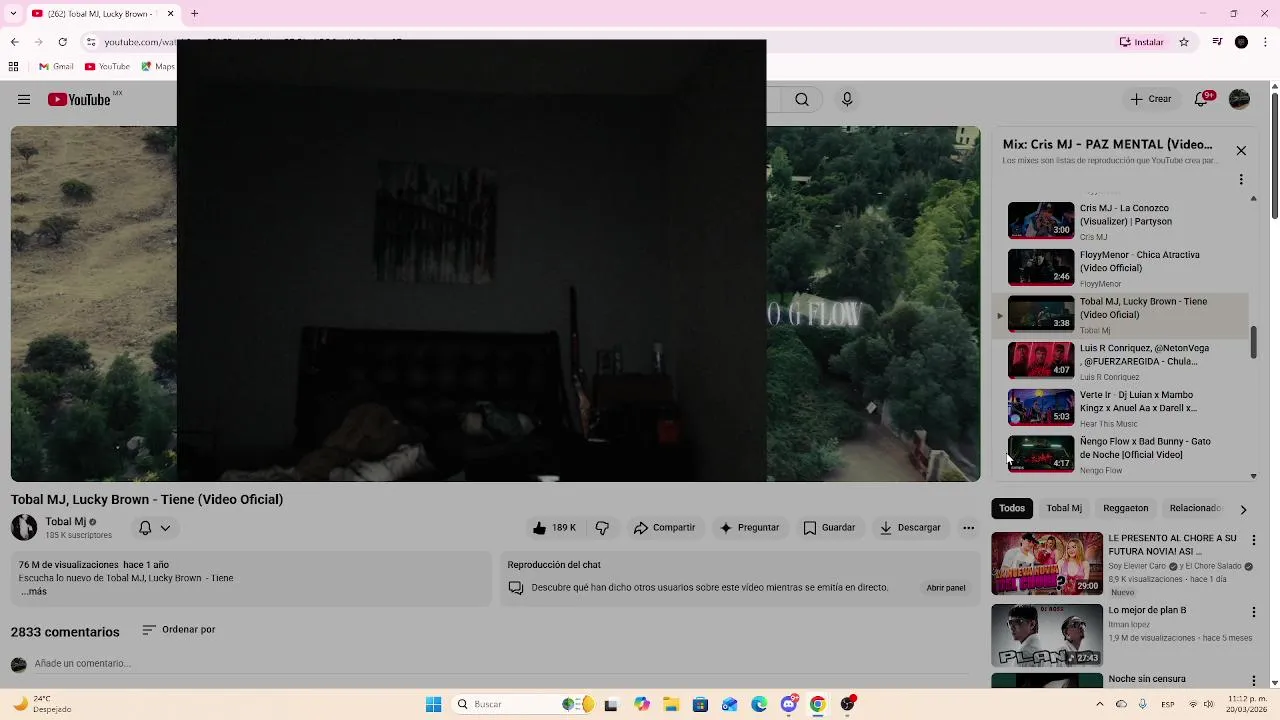The width and height of the screenshot is (1280, 720).
Task: Start voice search with the microphone
Action: pos(847,99)
